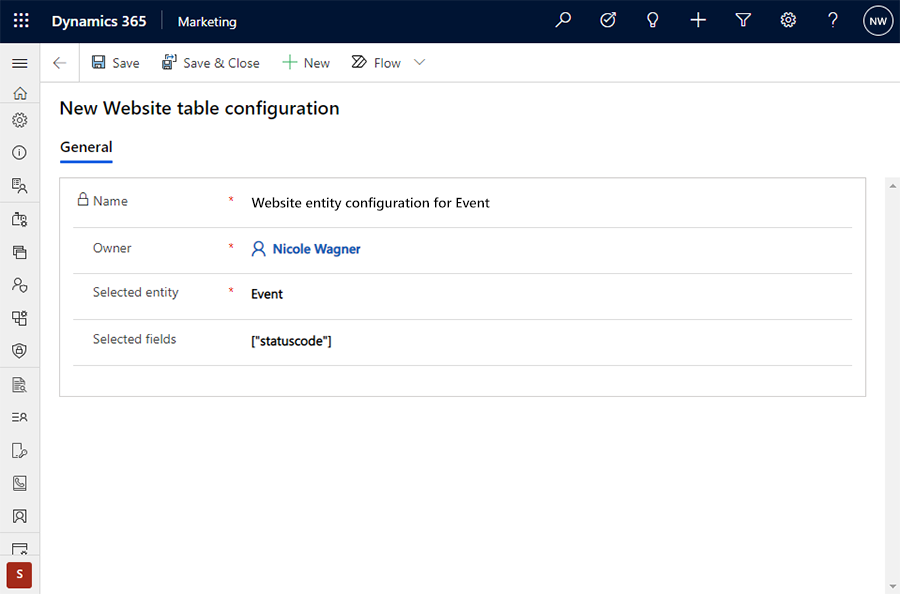This screenshot has height=594, width=900.
Task: Open the sidebar contact portrait icon
Action: point(20,516)
